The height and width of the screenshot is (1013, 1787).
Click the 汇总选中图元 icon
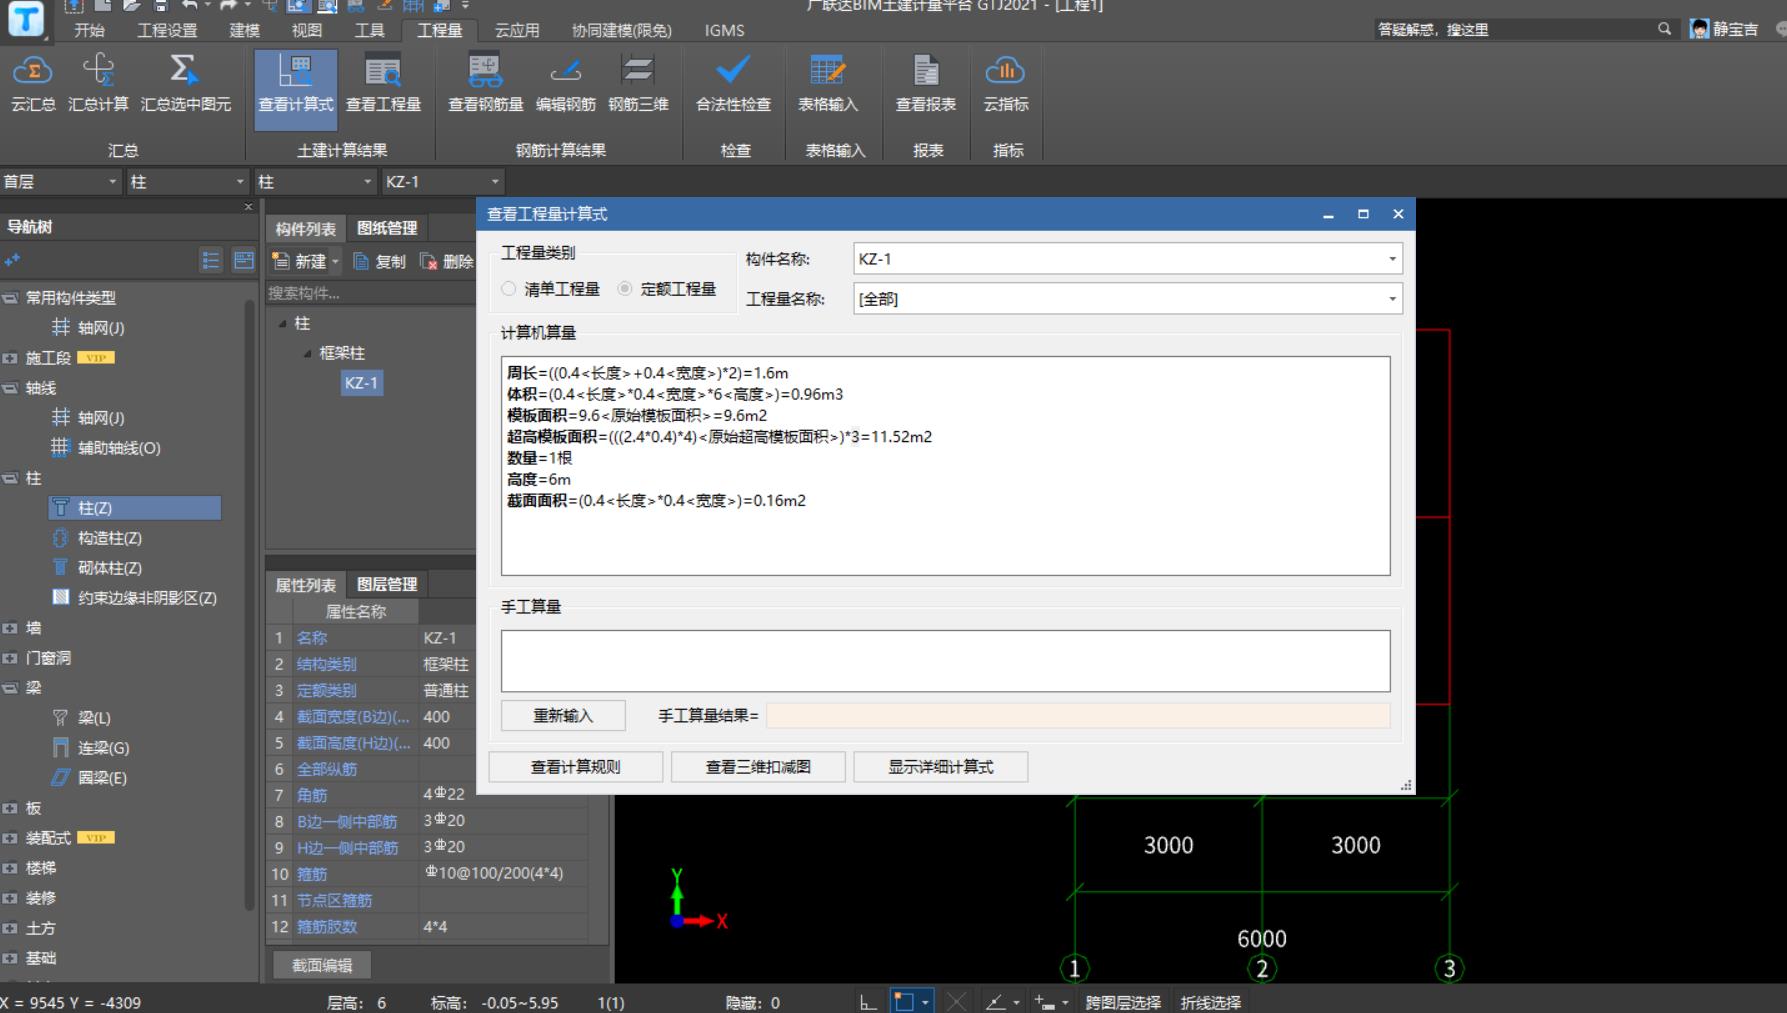click(185, 84)
